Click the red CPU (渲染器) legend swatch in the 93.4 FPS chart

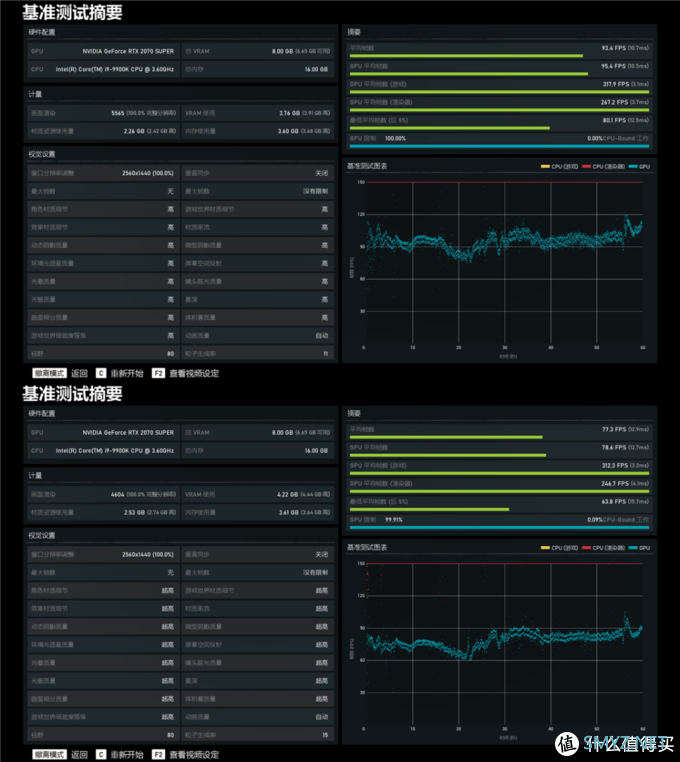[x=586, y=167]
